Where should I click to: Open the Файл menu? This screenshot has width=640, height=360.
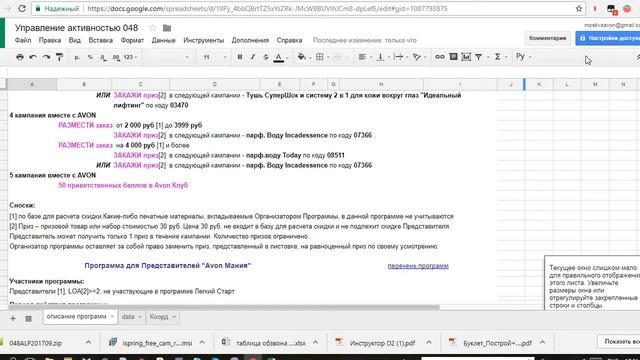click(x=23, y=40)
